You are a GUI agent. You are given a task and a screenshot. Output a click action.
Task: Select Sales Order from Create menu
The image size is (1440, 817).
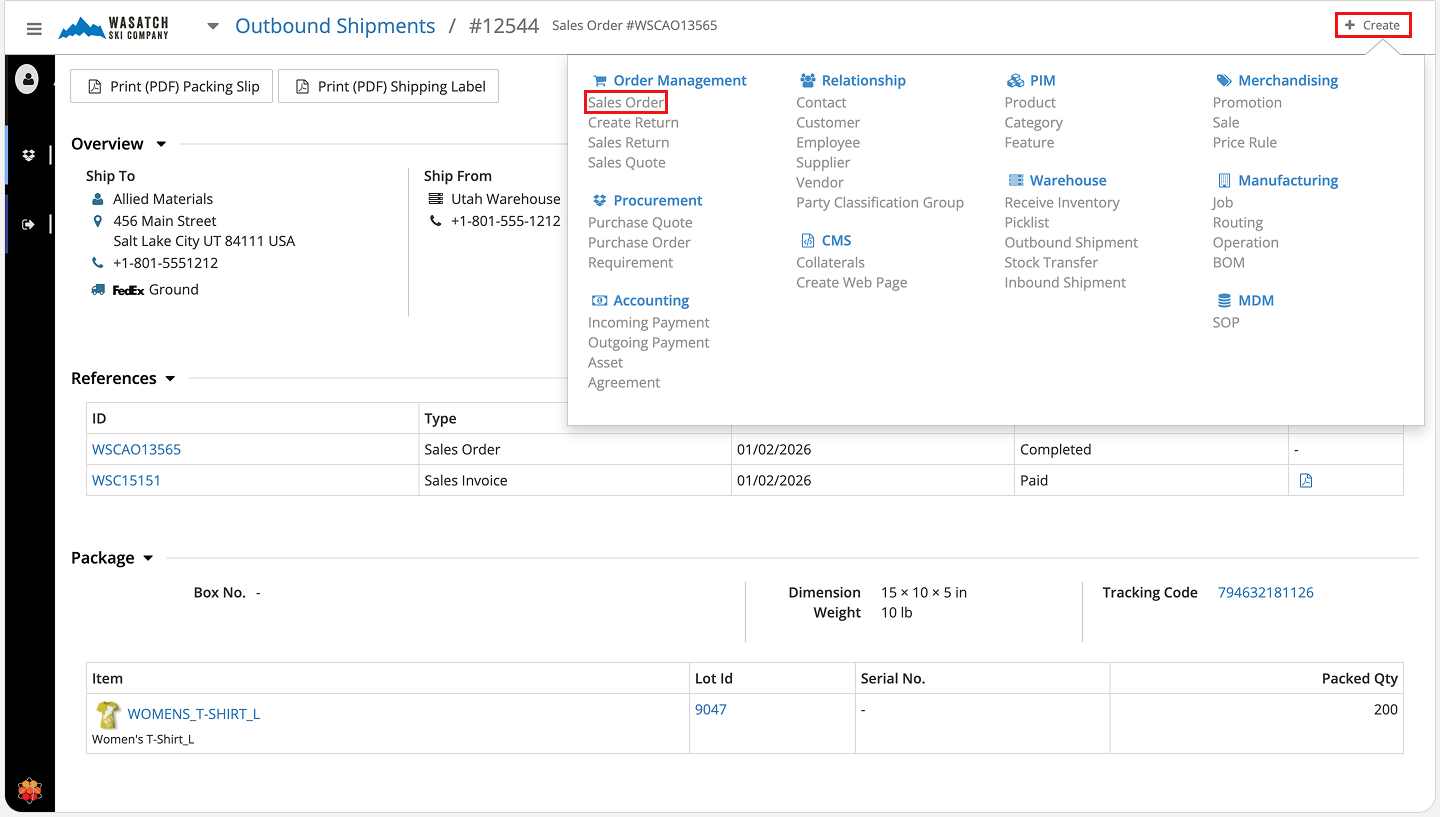coord(626,103)
